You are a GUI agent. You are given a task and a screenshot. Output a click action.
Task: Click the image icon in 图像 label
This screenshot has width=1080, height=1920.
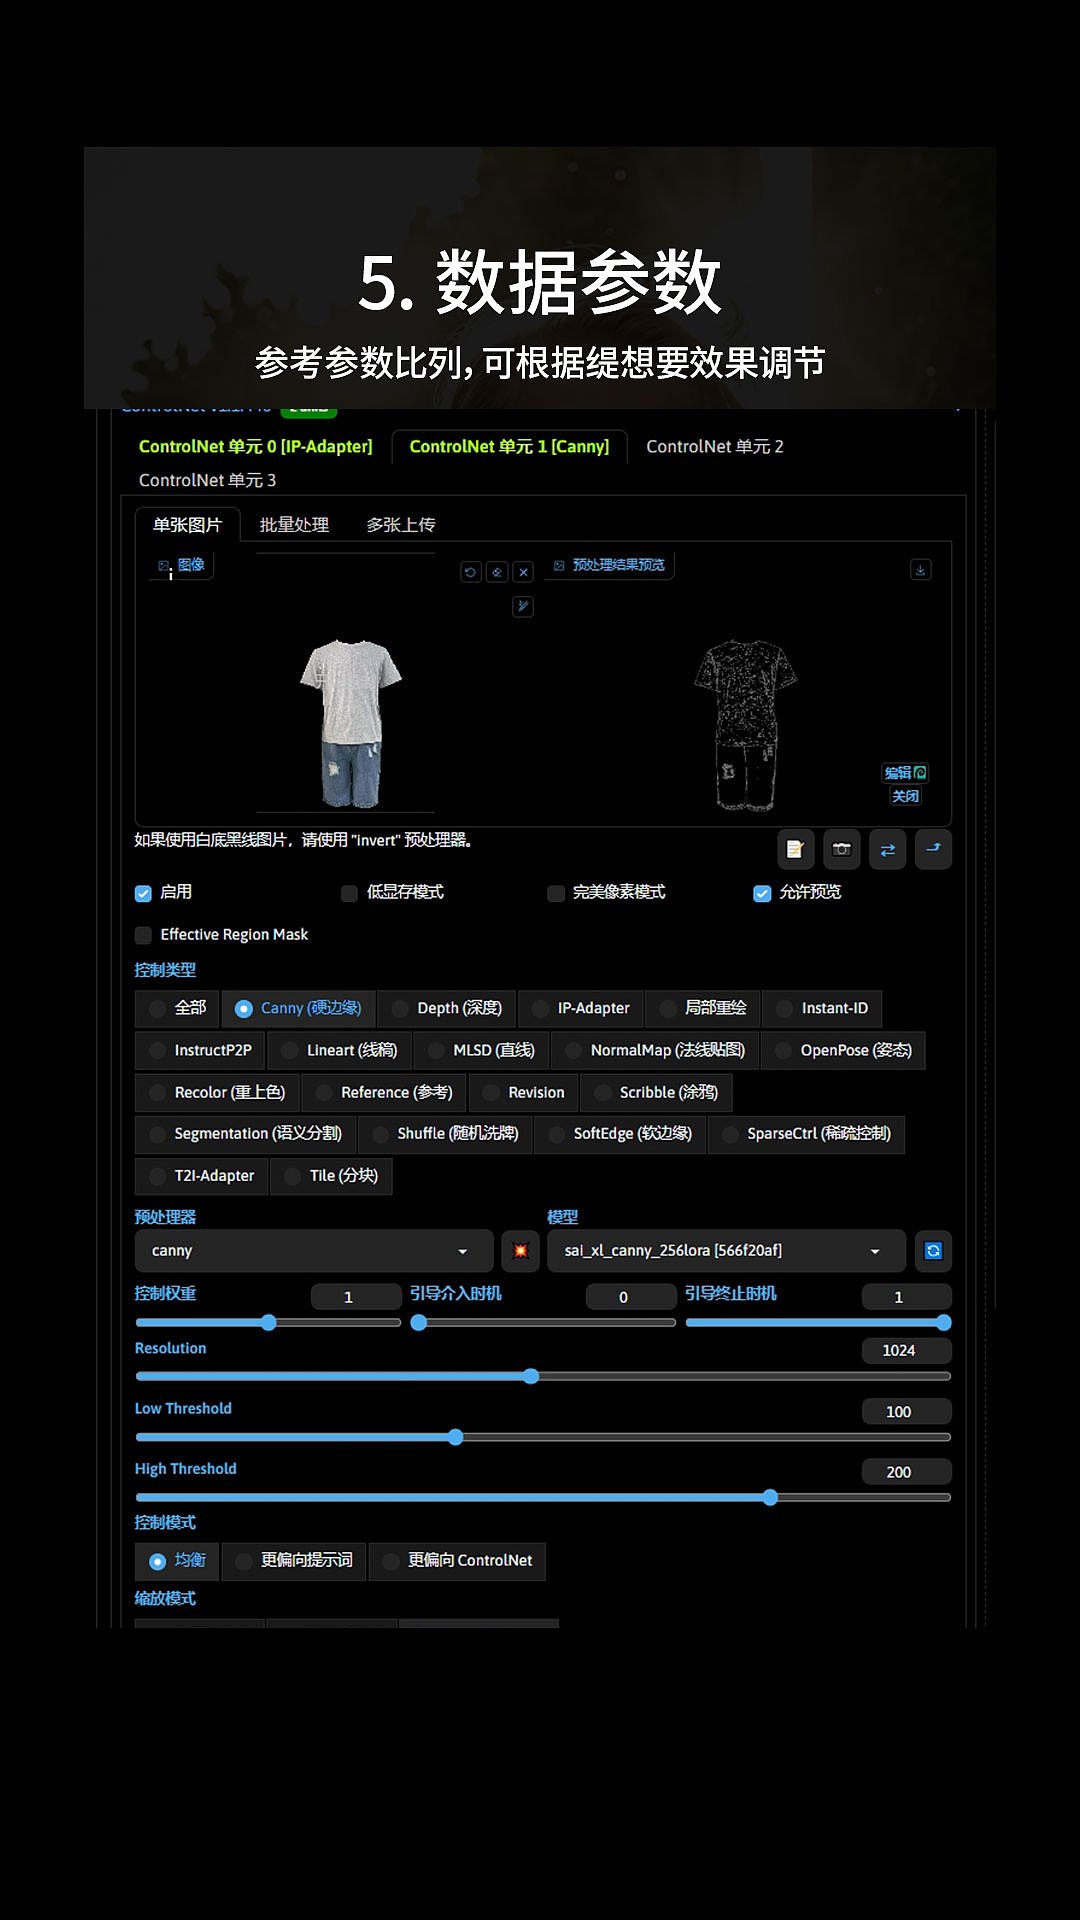(164, 566)
